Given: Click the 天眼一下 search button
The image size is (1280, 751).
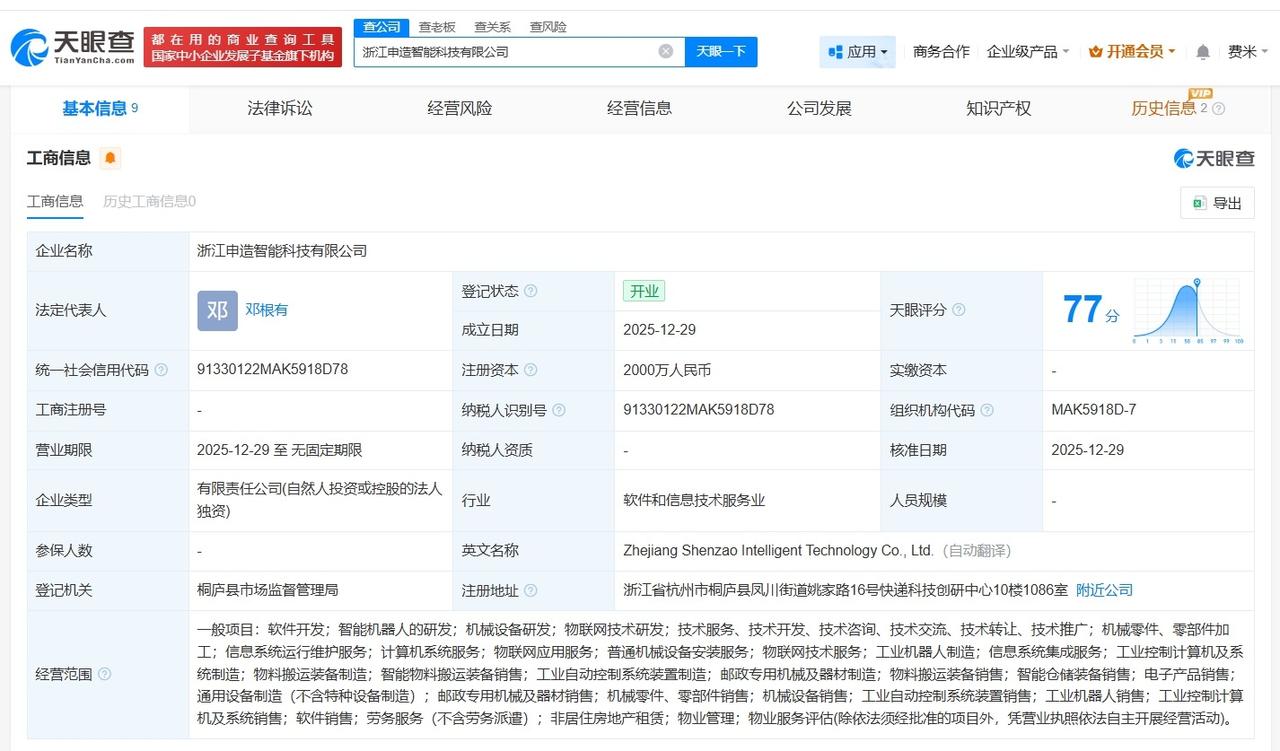Looking at the screenshot, I should [x=721, y=51].
